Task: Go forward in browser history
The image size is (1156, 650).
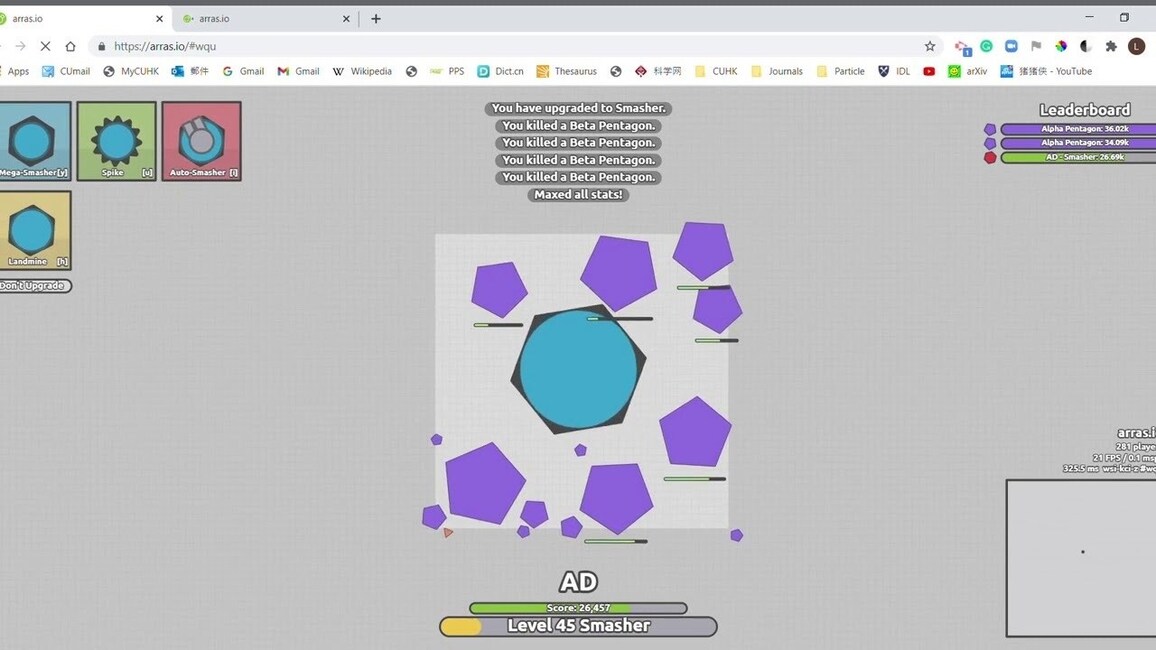Action: coord(20,46)
